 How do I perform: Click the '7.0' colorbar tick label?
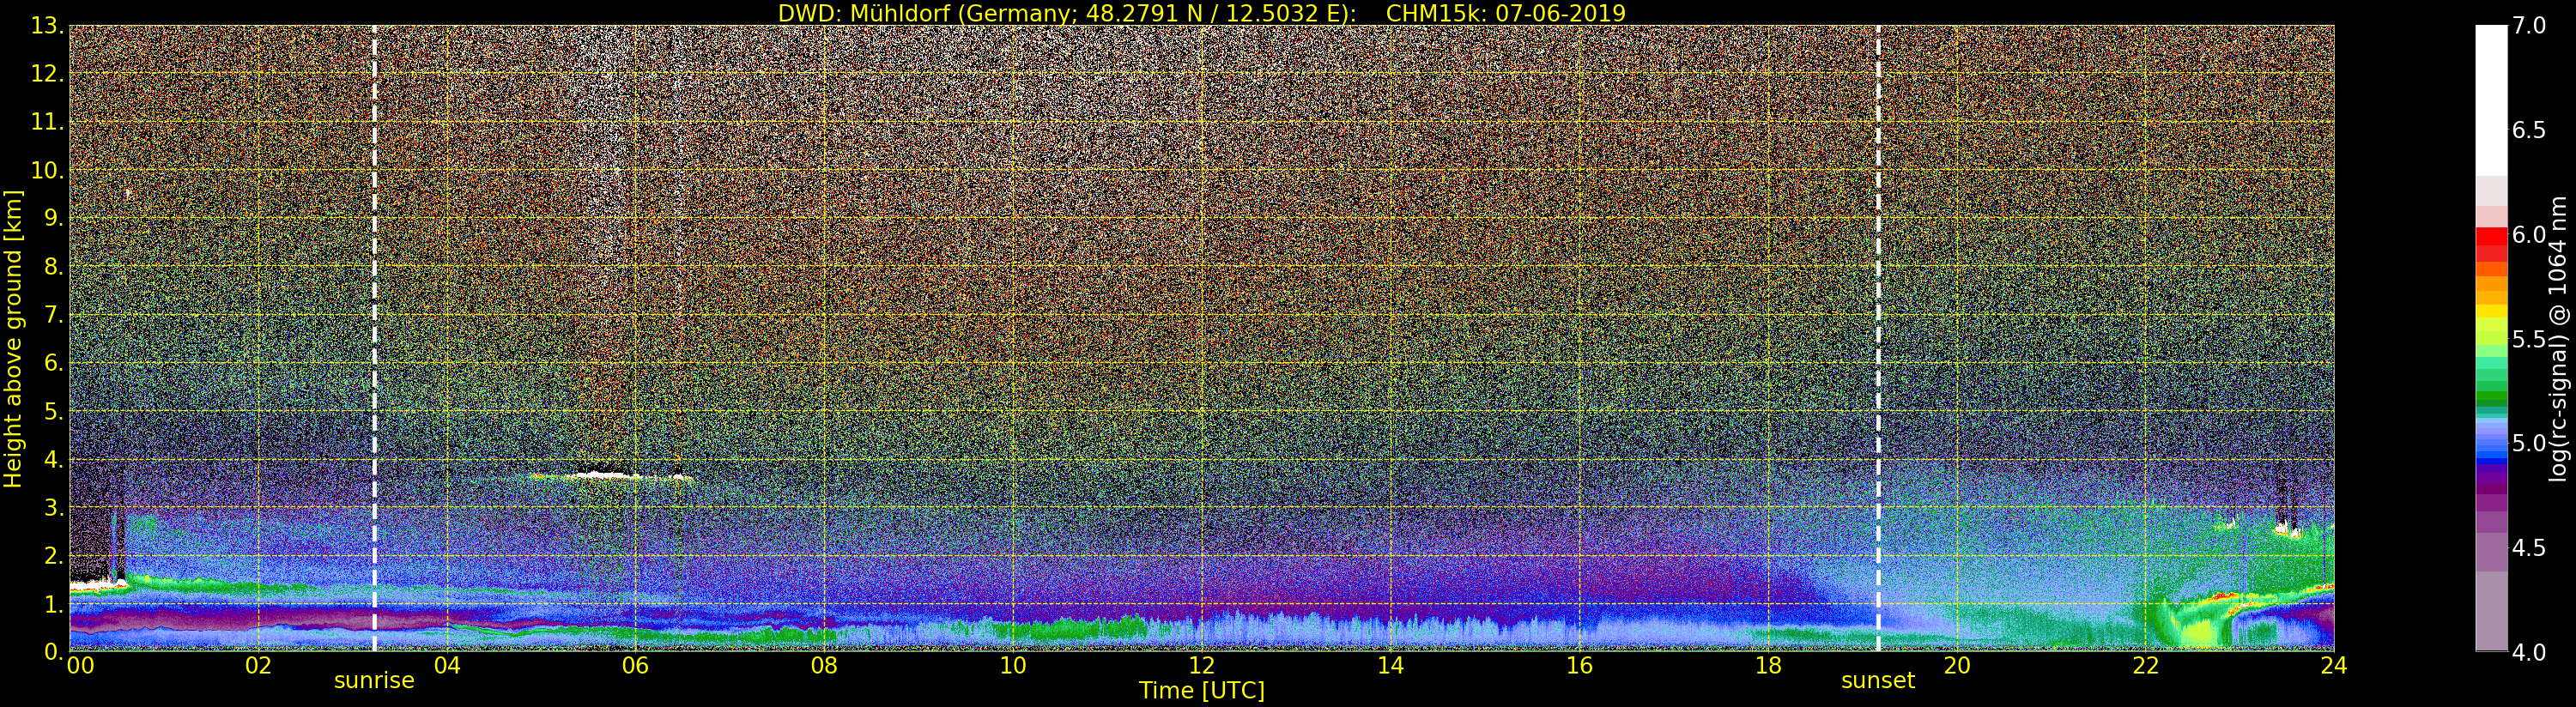2529,26
